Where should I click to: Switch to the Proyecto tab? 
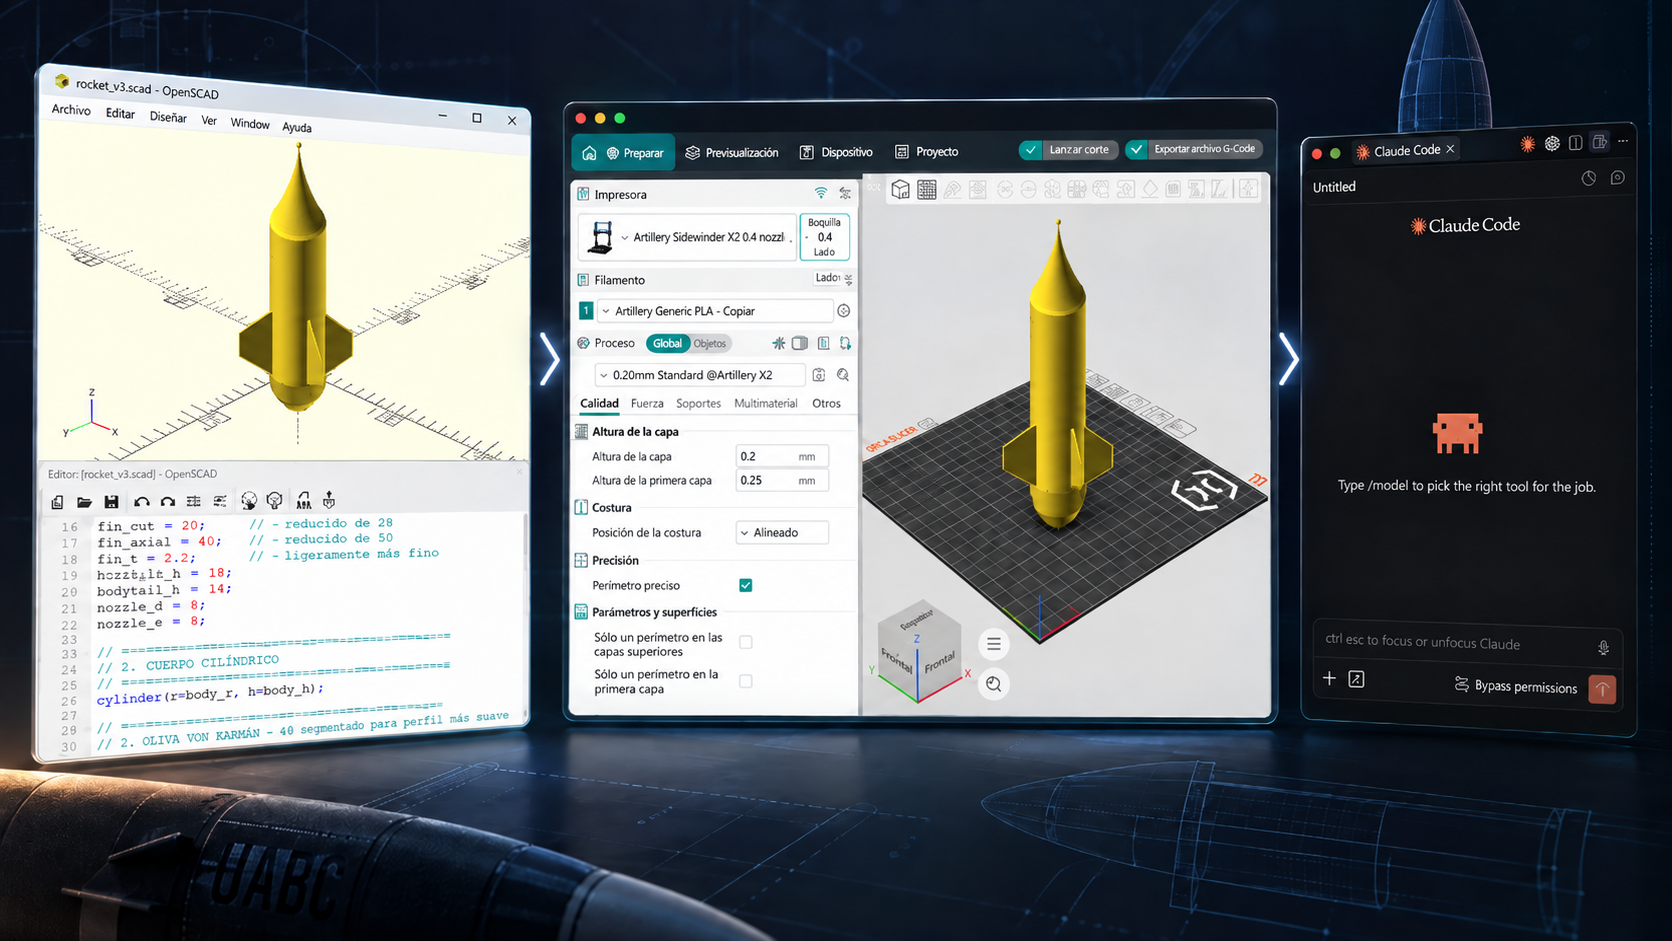click(927, 152)
